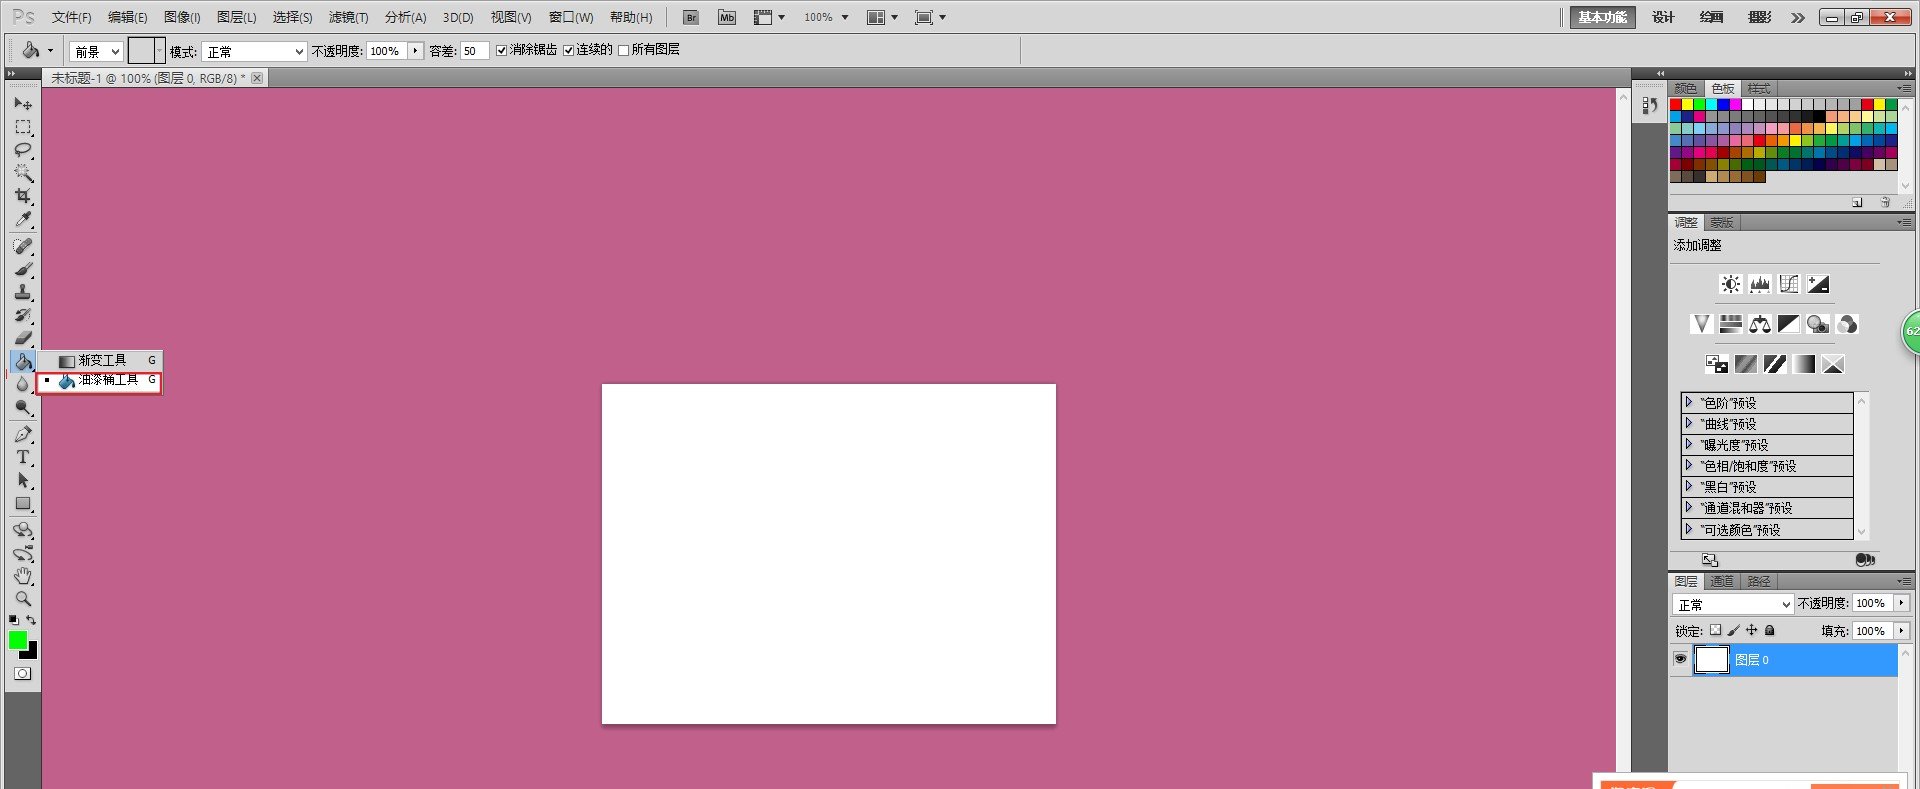
Task: Click the green foreground color swatch
Action: [17, 640]
